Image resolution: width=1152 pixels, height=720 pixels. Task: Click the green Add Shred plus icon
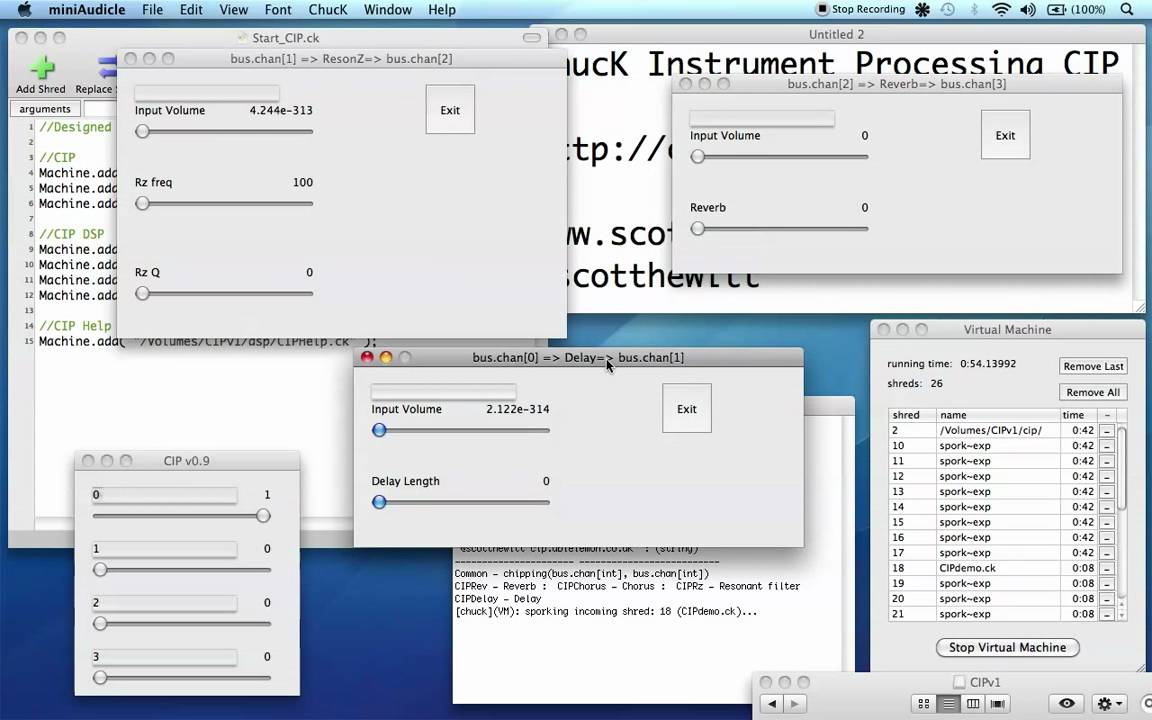(x=42, y=68)
